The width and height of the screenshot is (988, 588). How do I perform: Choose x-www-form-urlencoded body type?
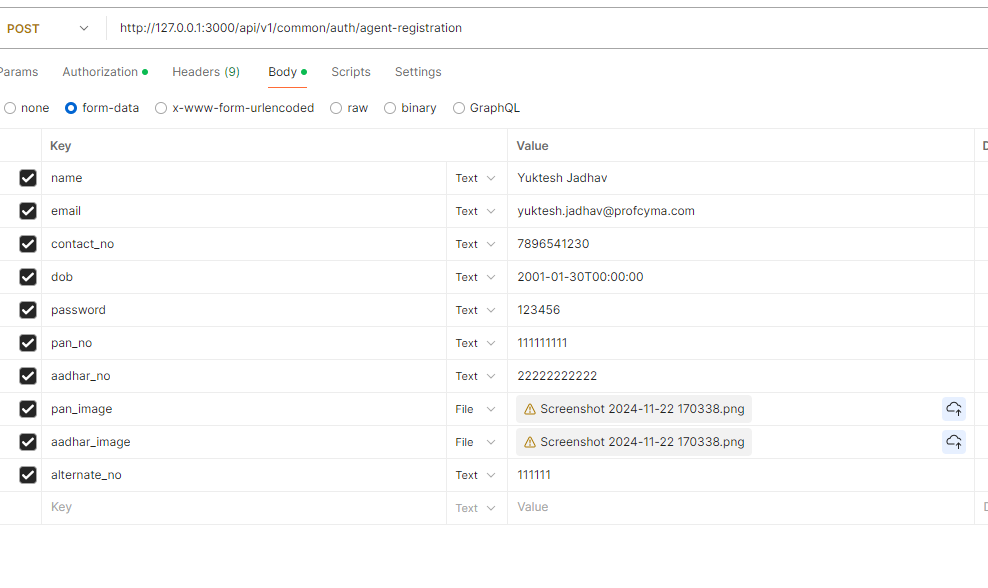tap(161, 108)
